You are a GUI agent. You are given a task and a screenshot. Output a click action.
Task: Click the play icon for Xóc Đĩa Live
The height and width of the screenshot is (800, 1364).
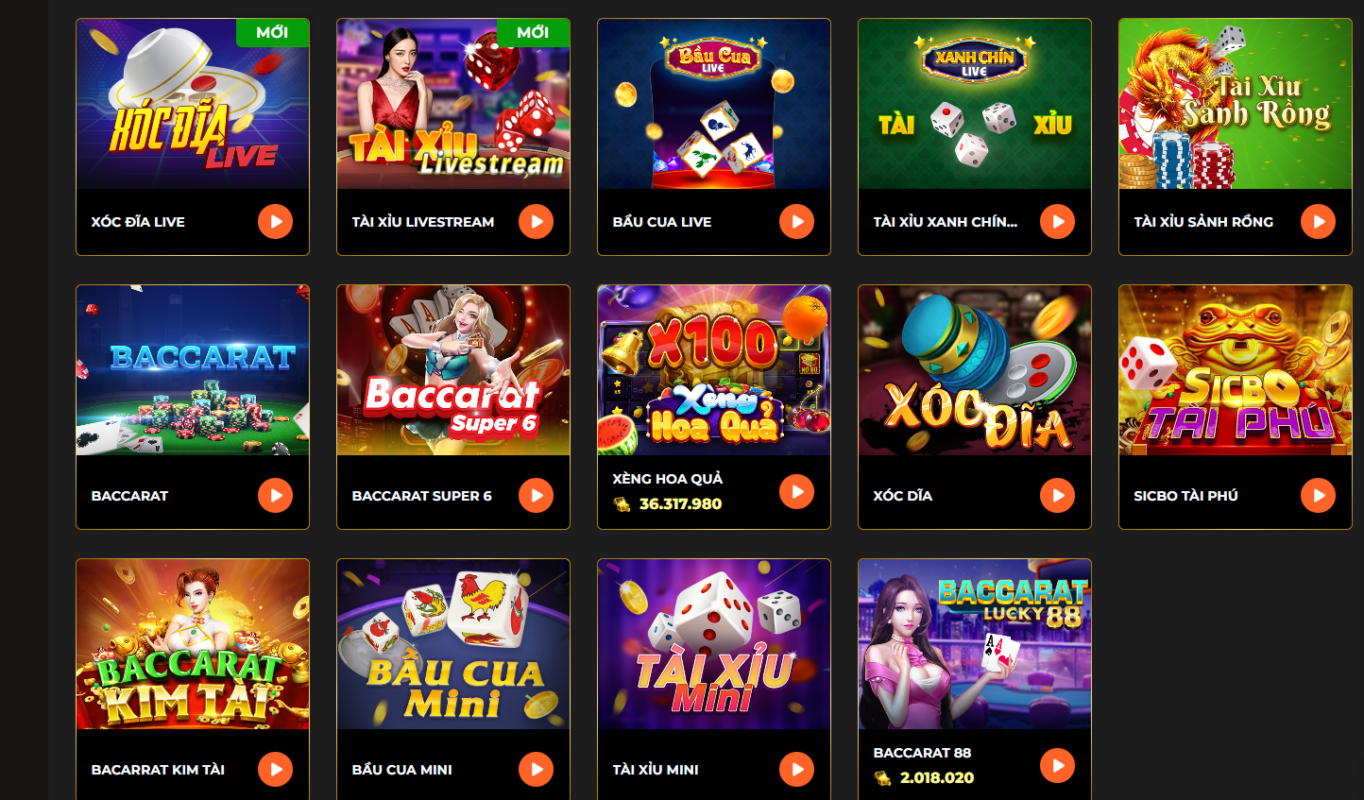[275, 221]
